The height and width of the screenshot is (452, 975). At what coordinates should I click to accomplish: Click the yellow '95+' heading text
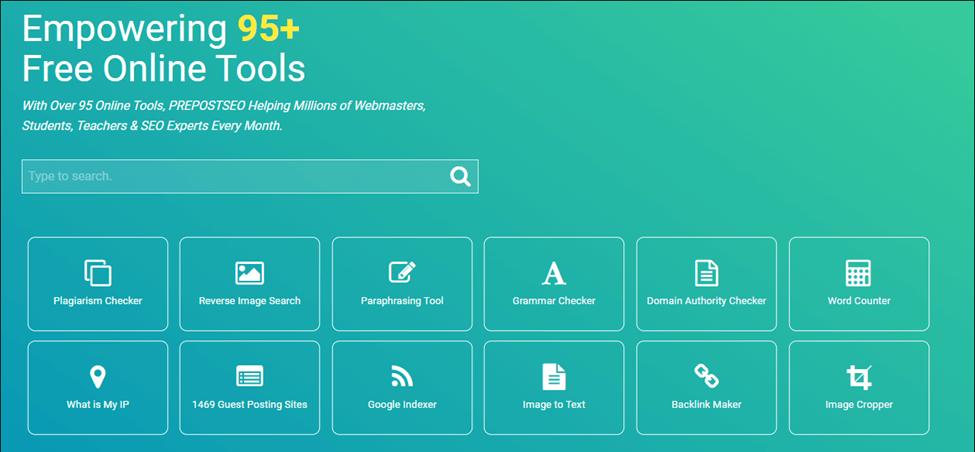click(x=269, y=29)
